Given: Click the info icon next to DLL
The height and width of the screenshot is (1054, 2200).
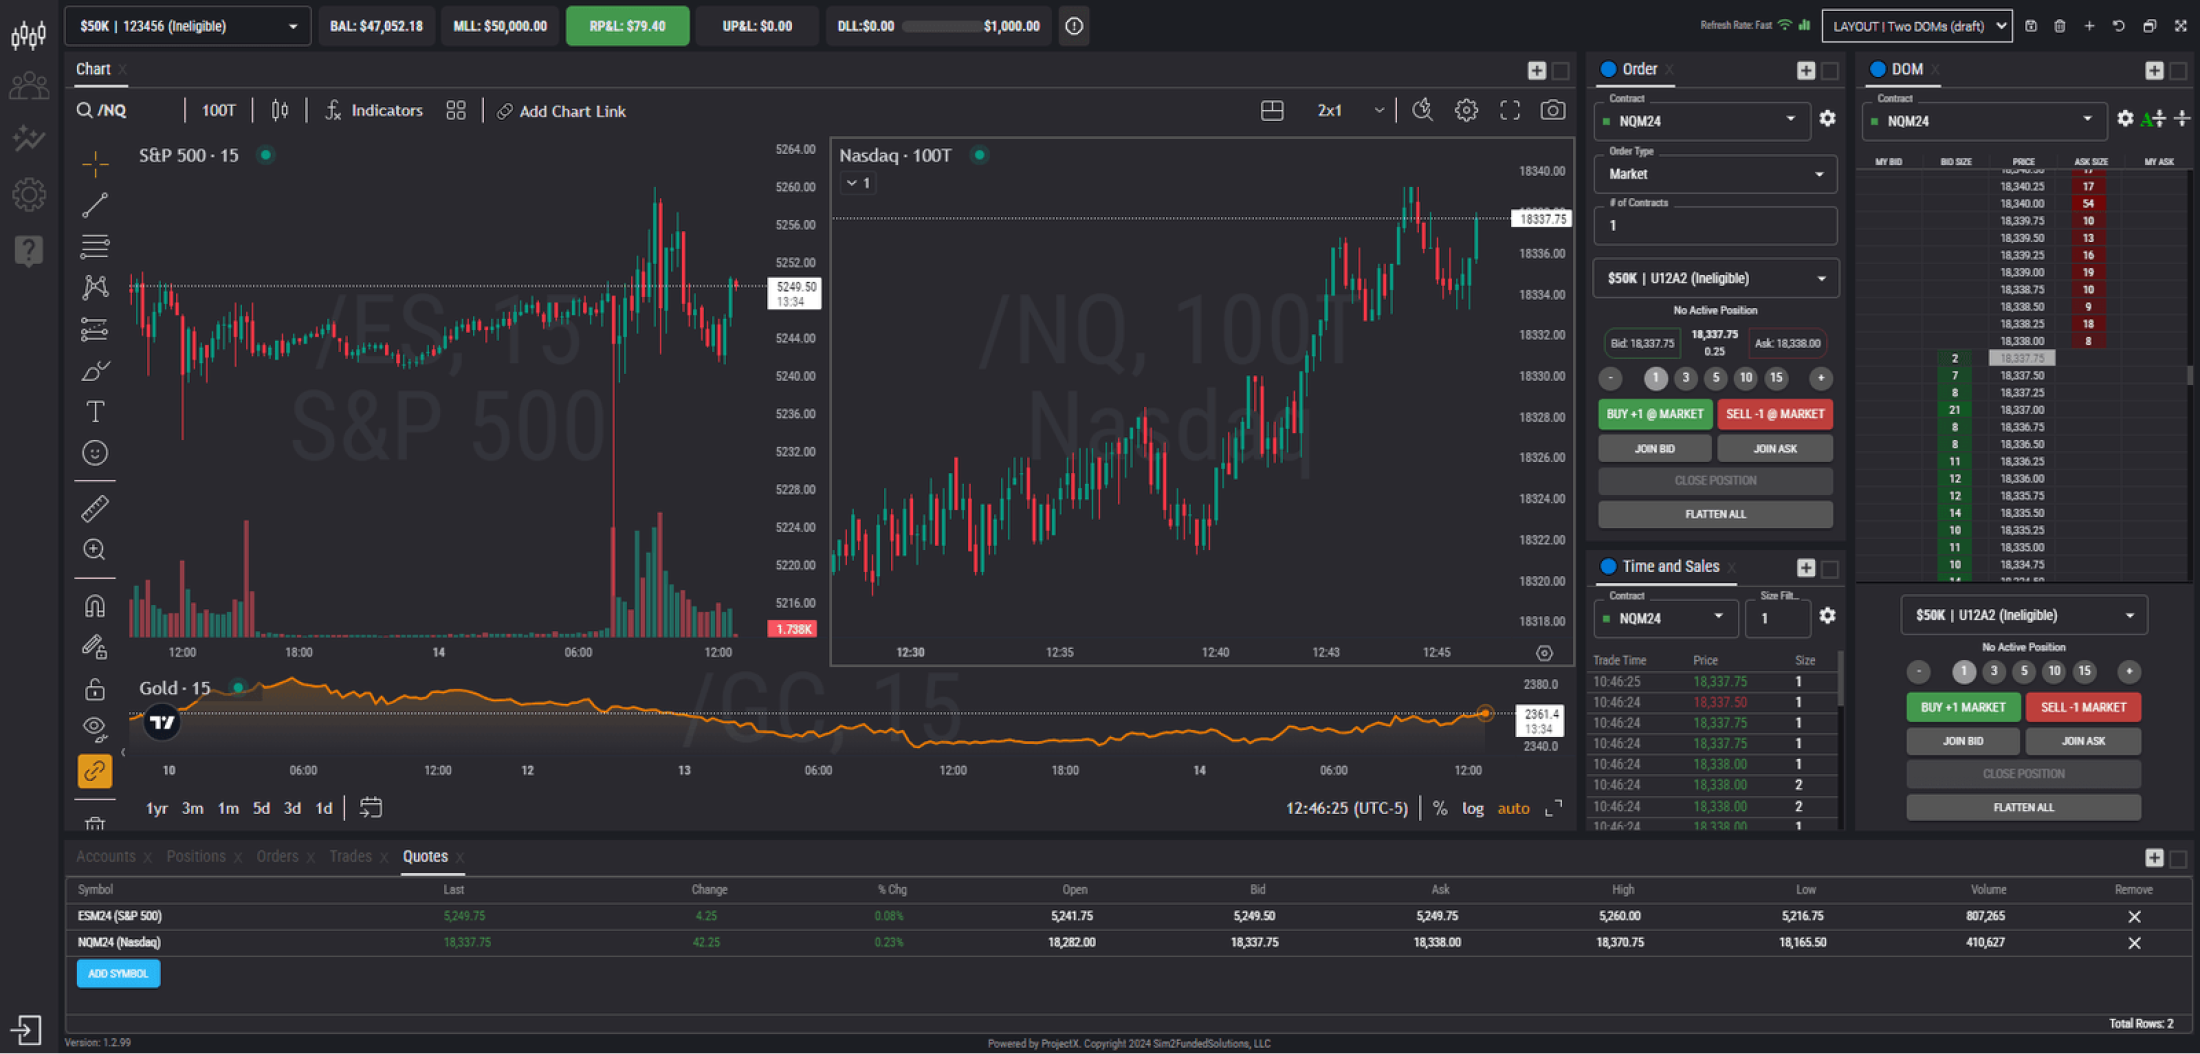Looking at the screenshot, I should click(1074, 26).
